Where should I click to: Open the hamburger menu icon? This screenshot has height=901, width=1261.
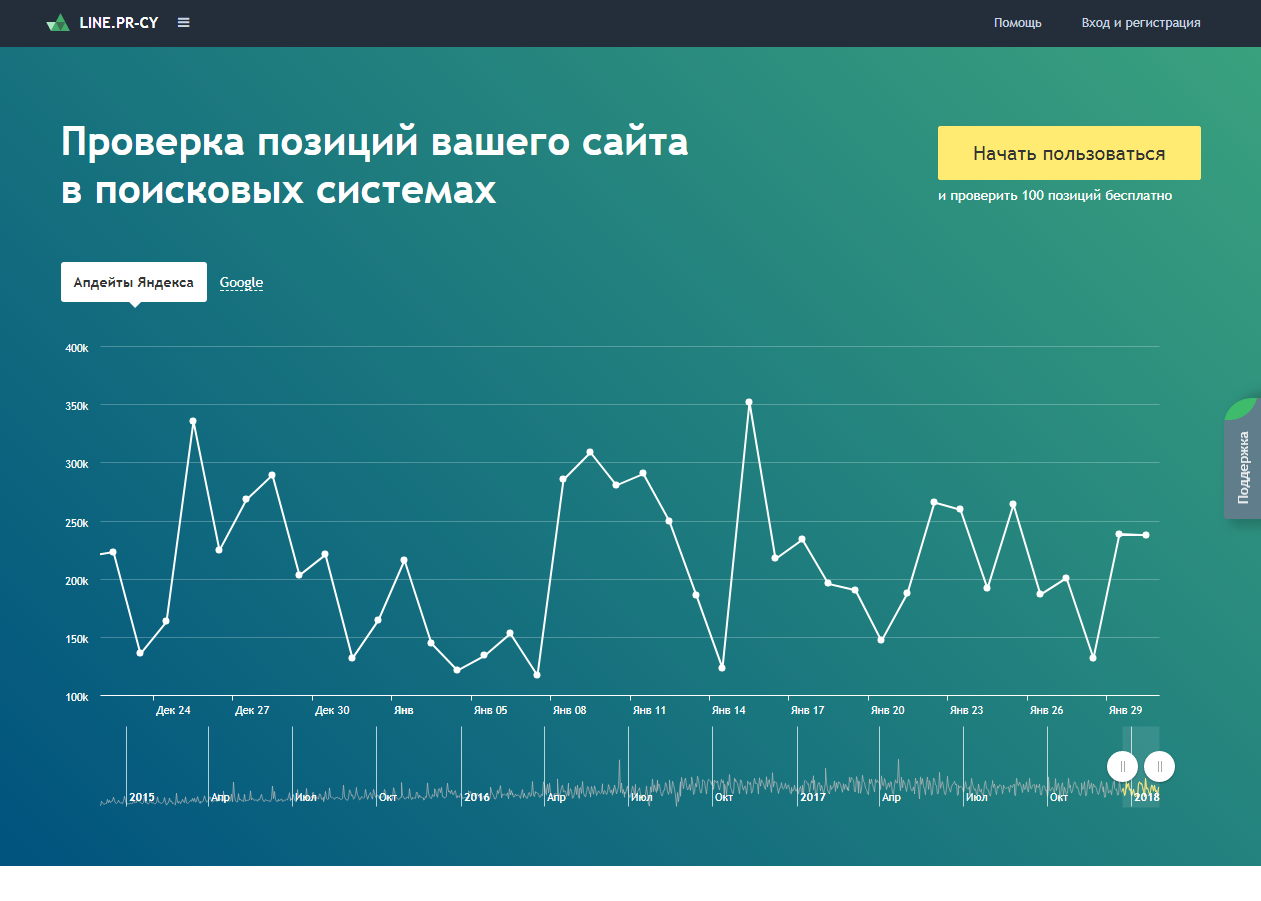coord(184,23)
